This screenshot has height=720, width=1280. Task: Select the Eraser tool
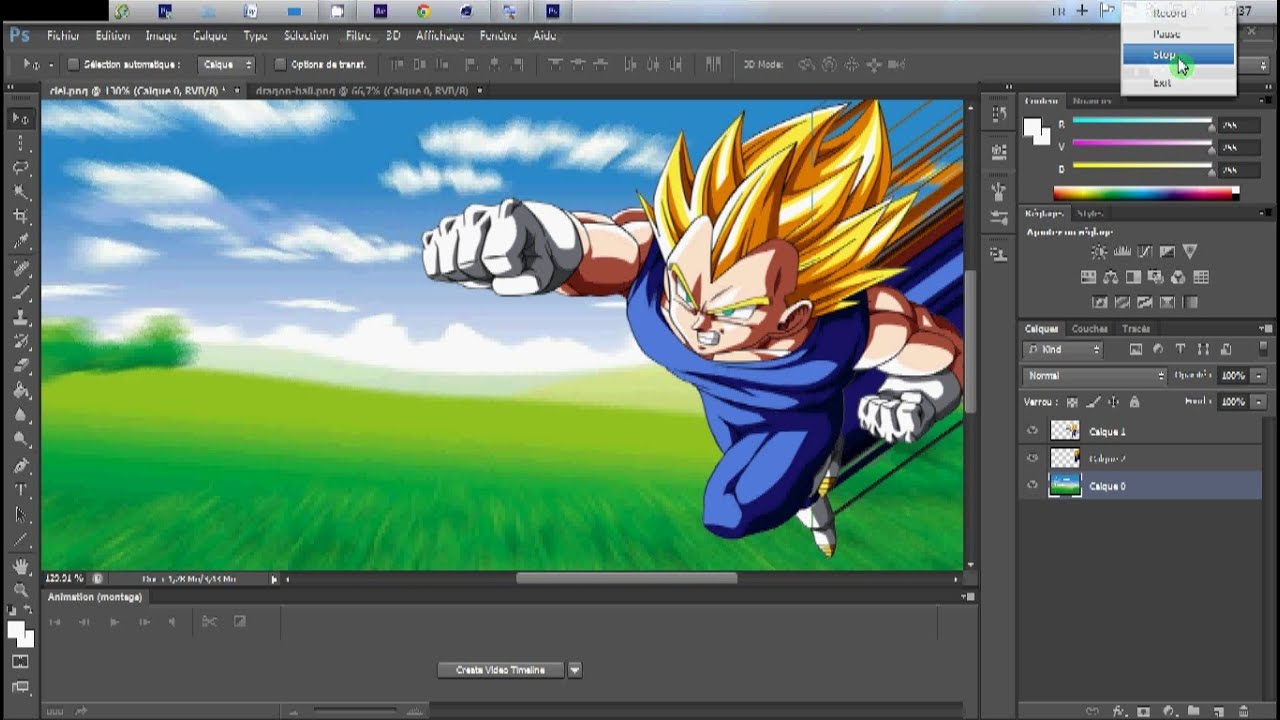coord(21,366)
